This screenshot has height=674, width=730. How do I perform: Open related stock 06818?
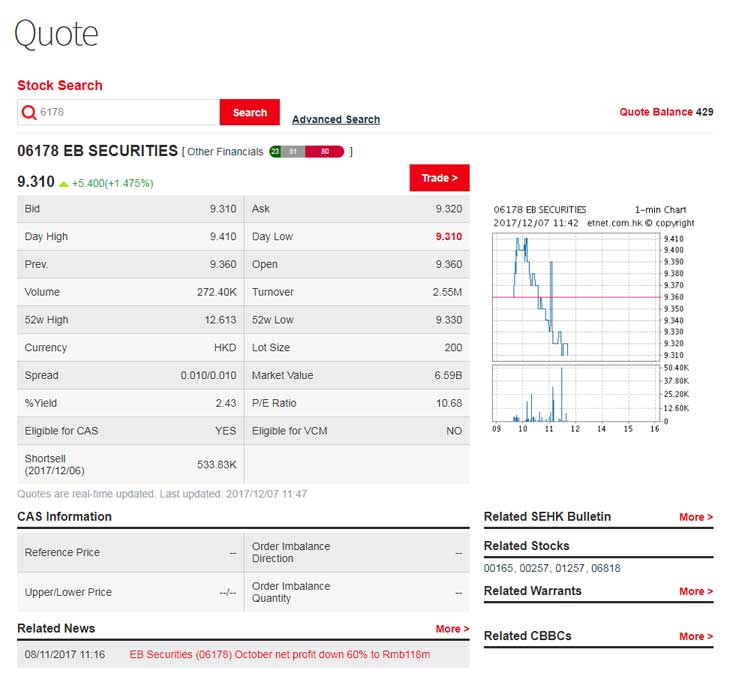pyautogui.click(x=606, y=568)
